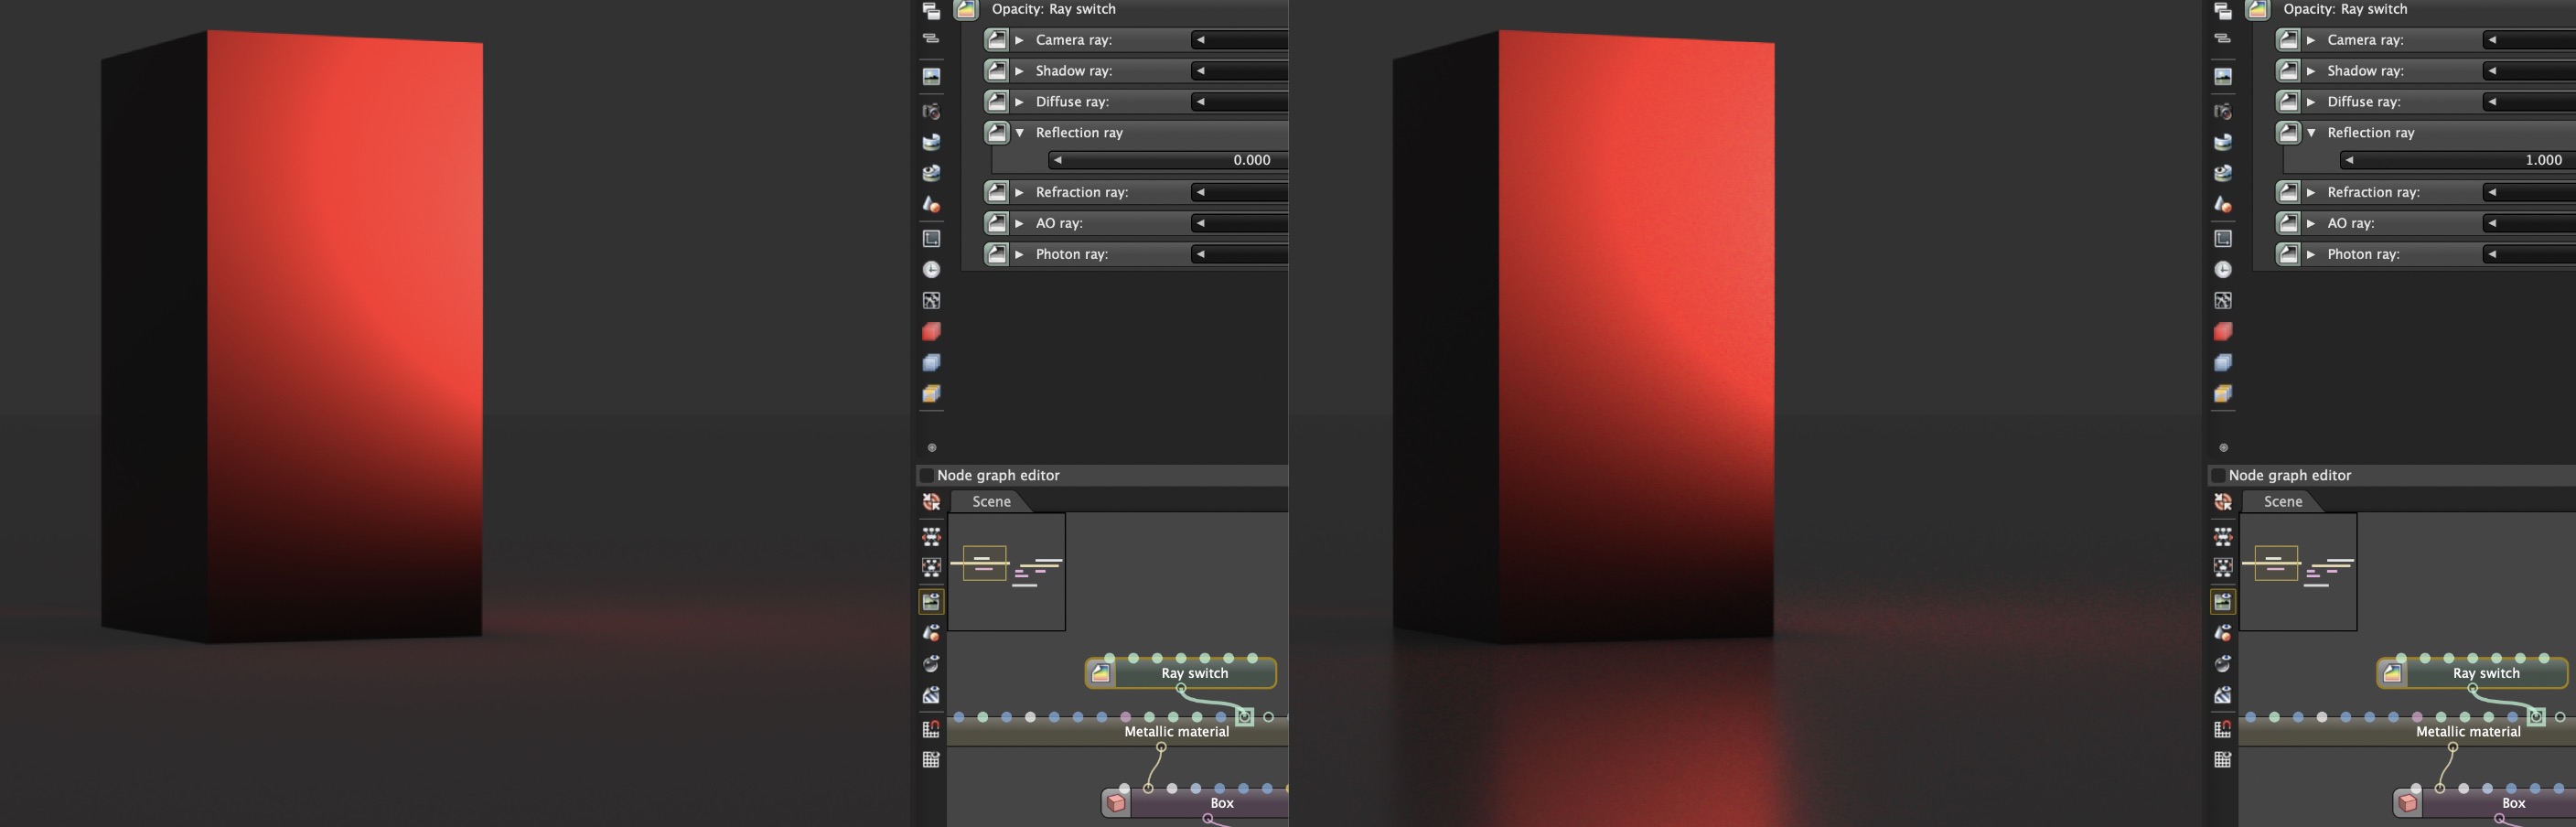2576x827 pixels.
Task: Expand the Shadow ray row in the left inspector
Action: 1019,71
